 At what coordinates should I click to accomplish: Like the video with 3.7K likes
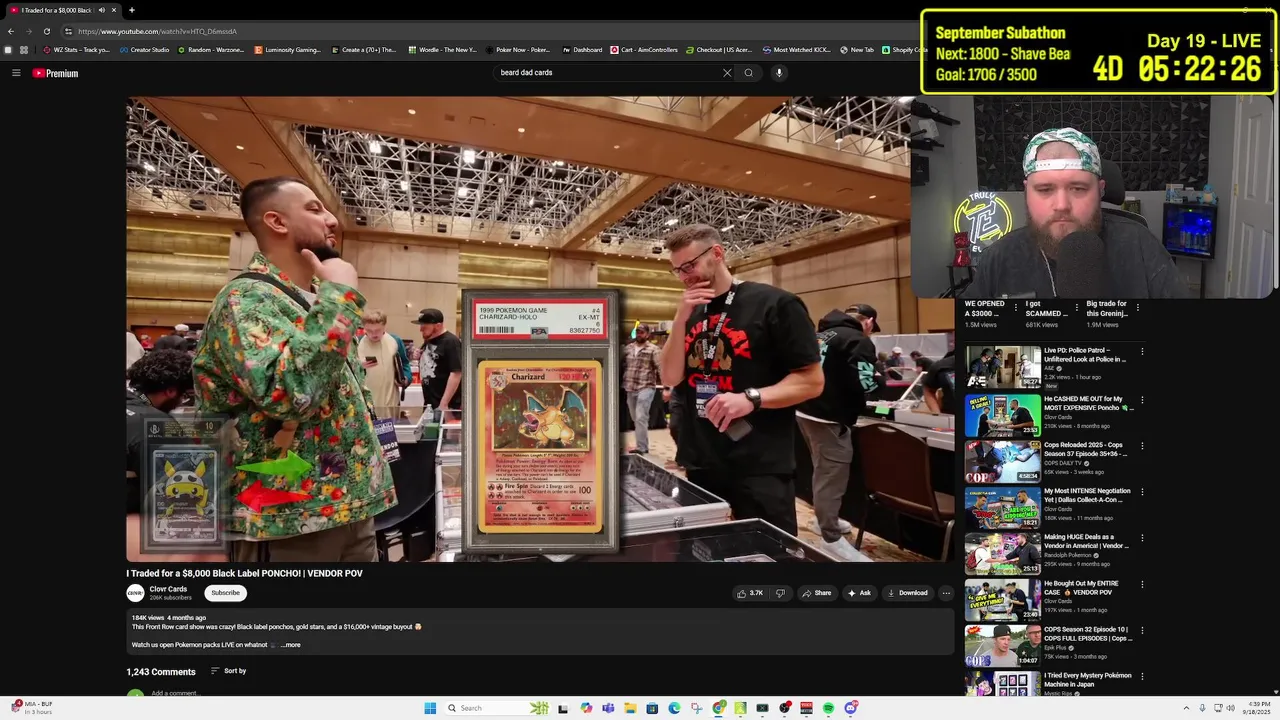750,593
